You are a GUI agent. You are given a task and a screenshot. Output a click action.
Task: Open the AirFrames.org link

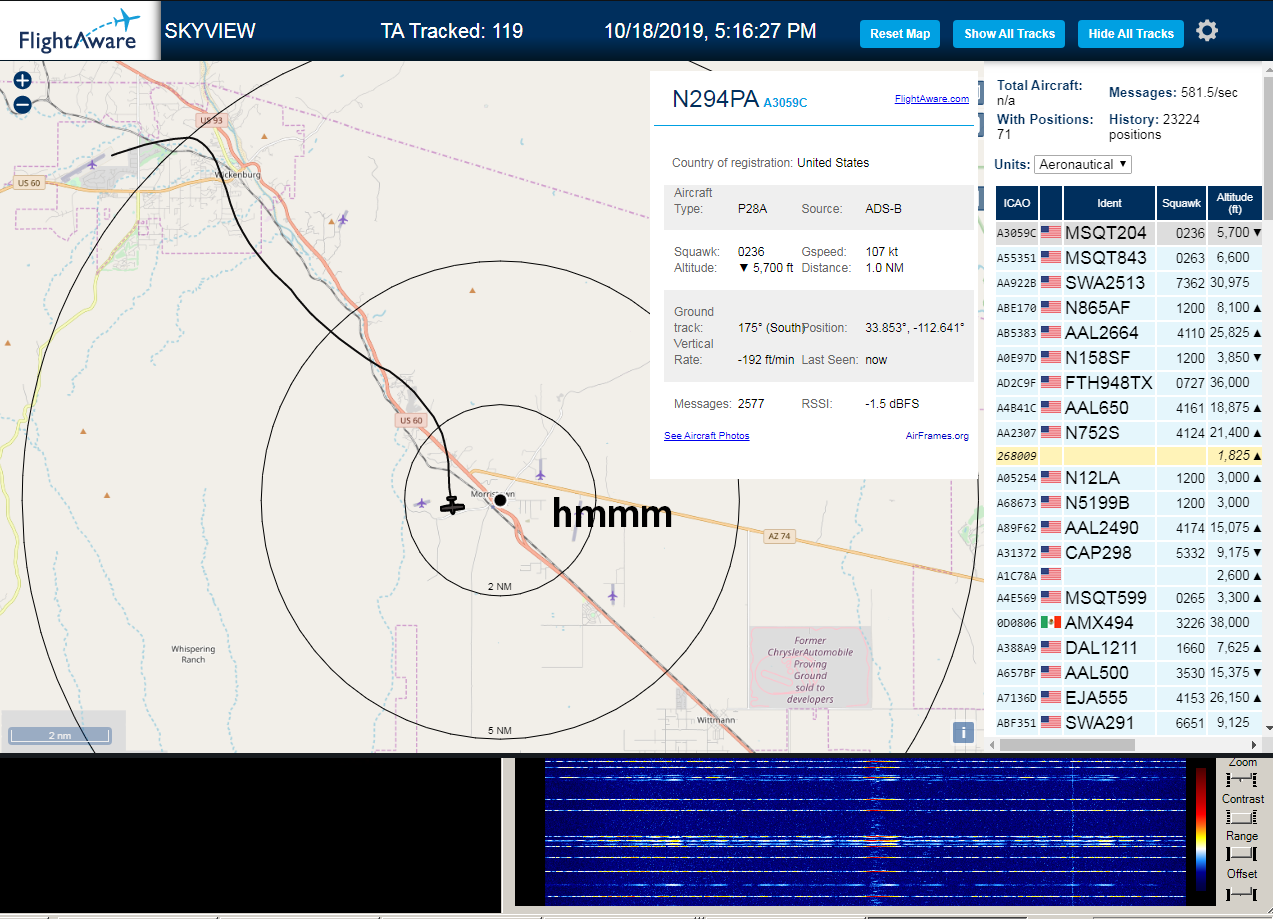[937, 436]
